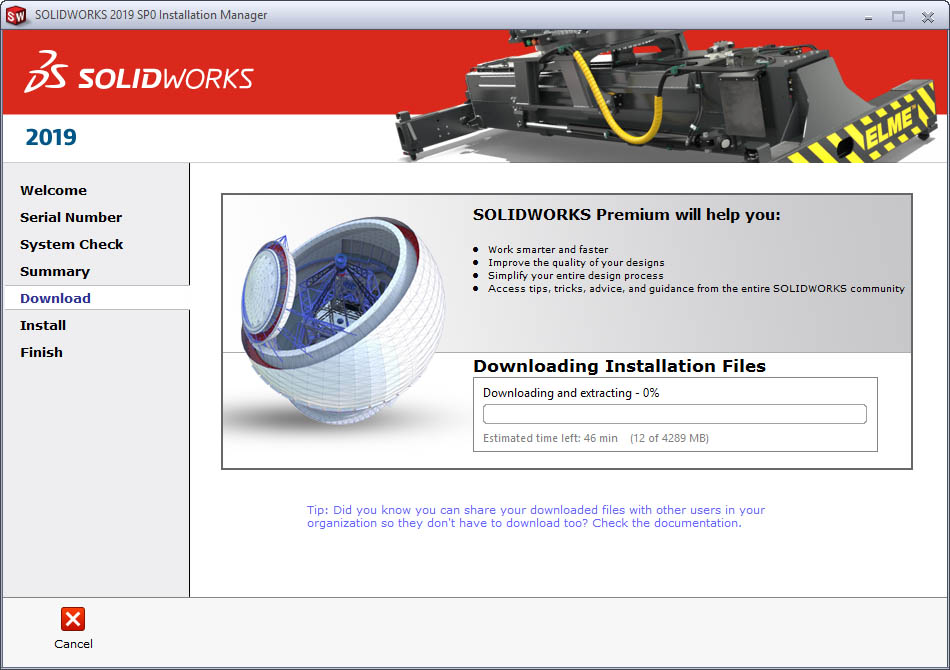Click the SOLIDWORKS Installation Manager title bar icon
Image resolution: width=950 pixels, height=670 pixels.
pos(16,15)
